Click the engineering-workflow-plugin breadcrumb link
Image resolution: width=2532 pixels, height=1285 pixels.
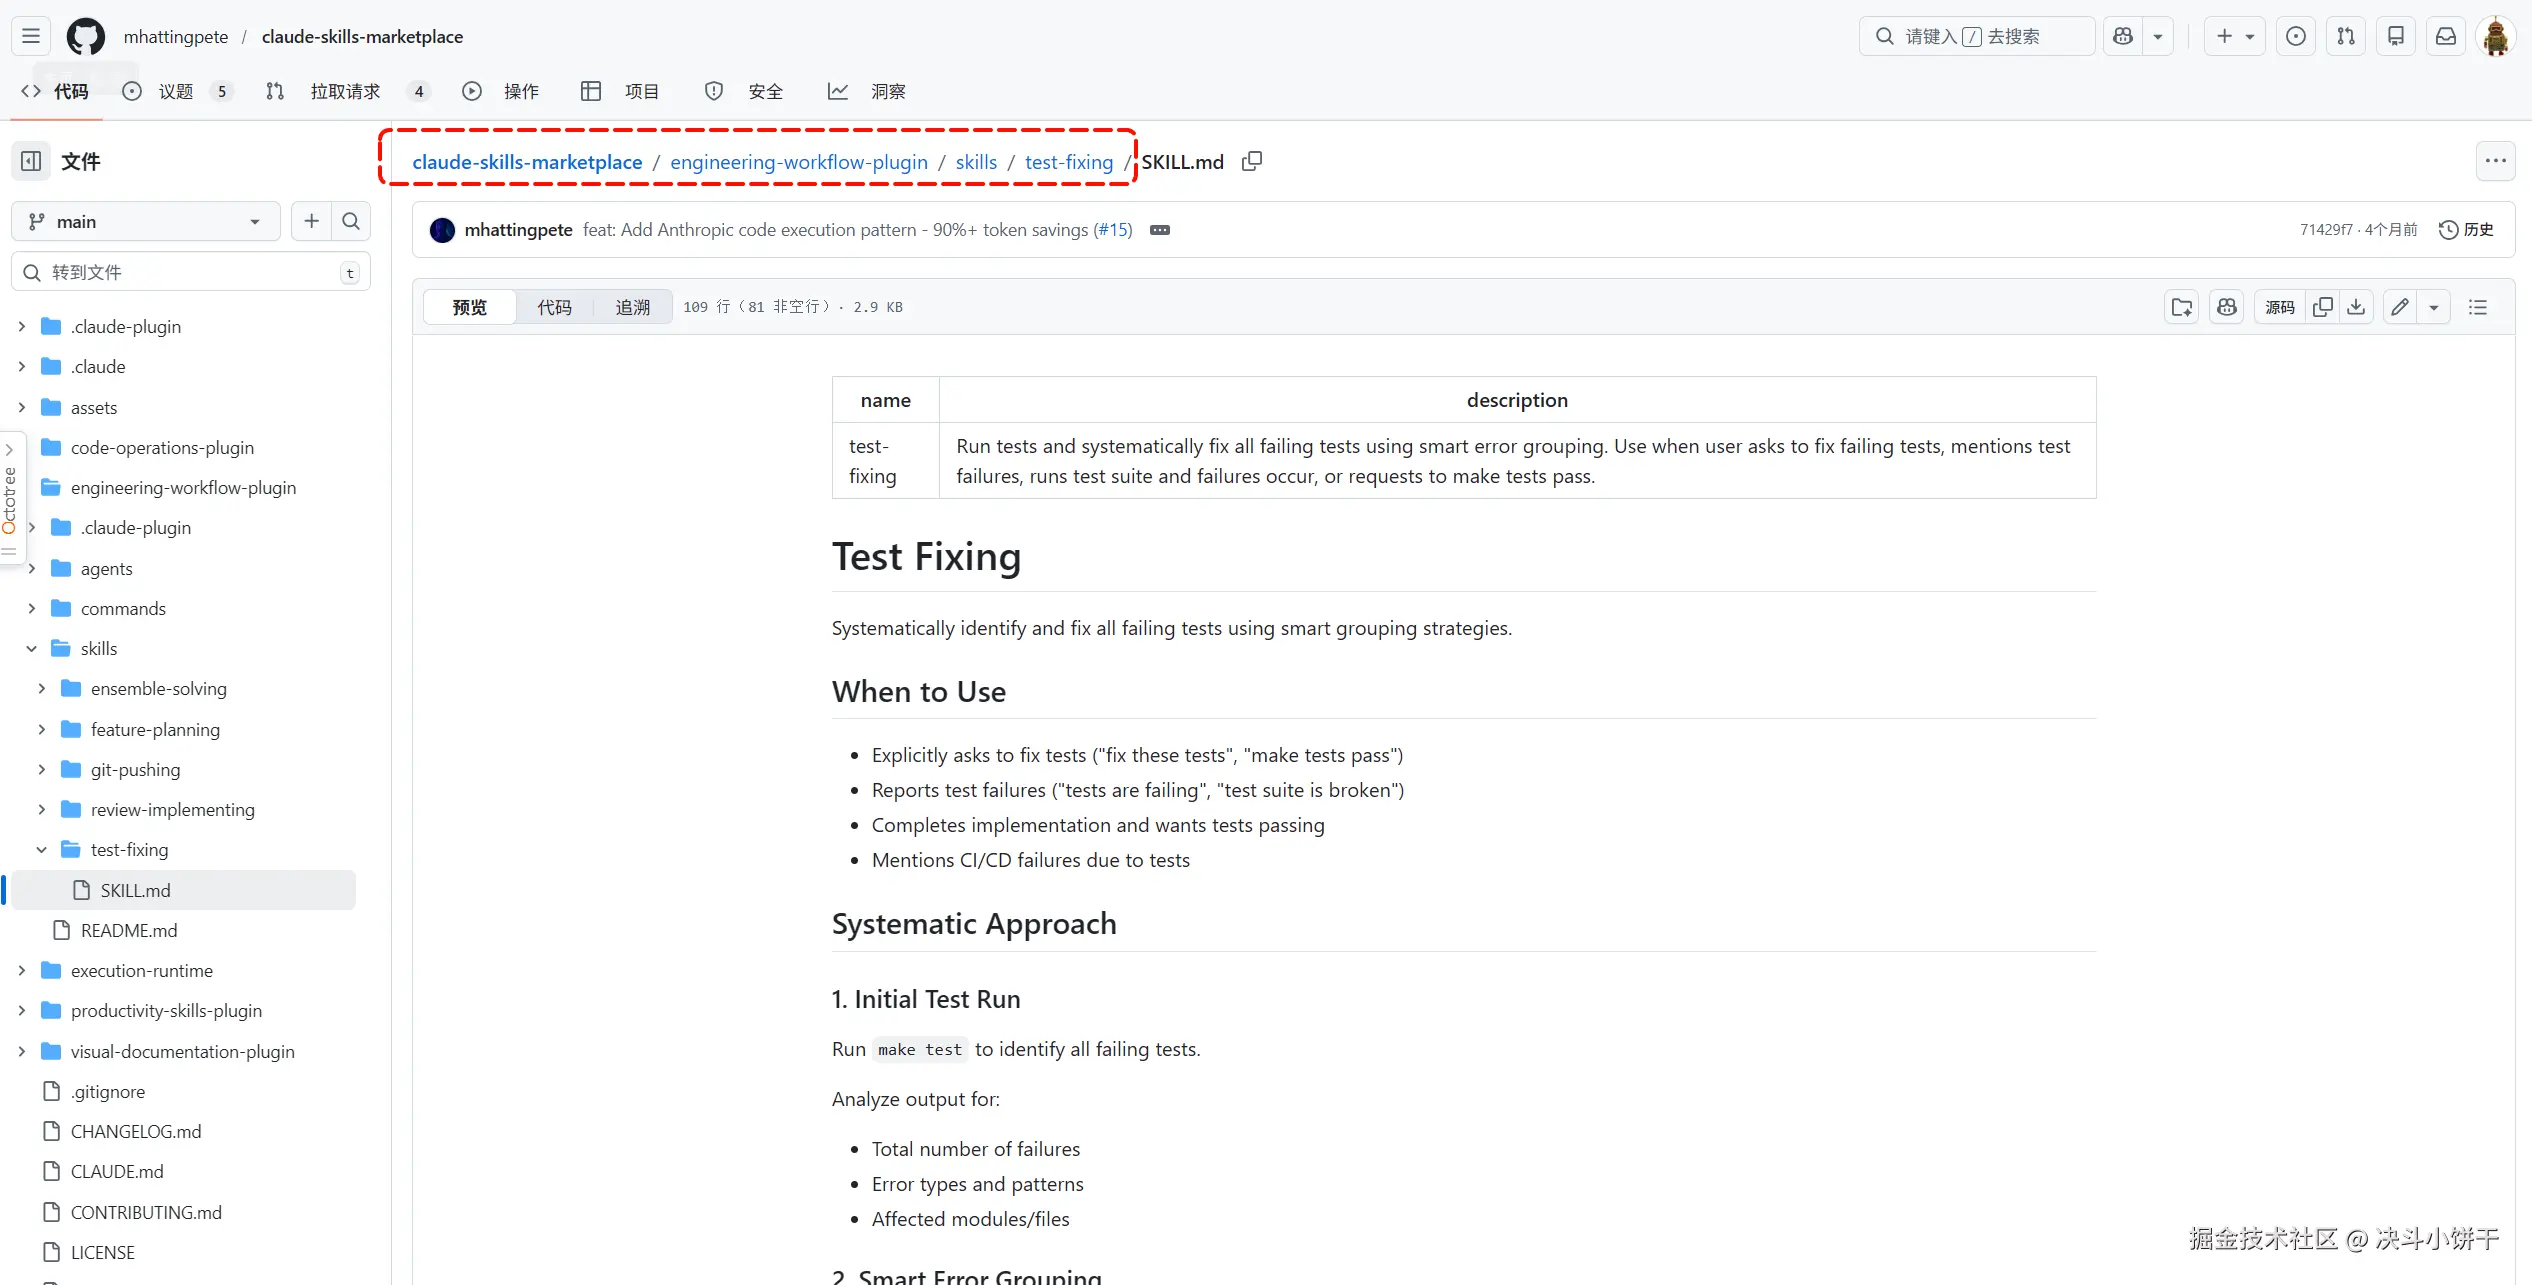[x=798, y=162]
